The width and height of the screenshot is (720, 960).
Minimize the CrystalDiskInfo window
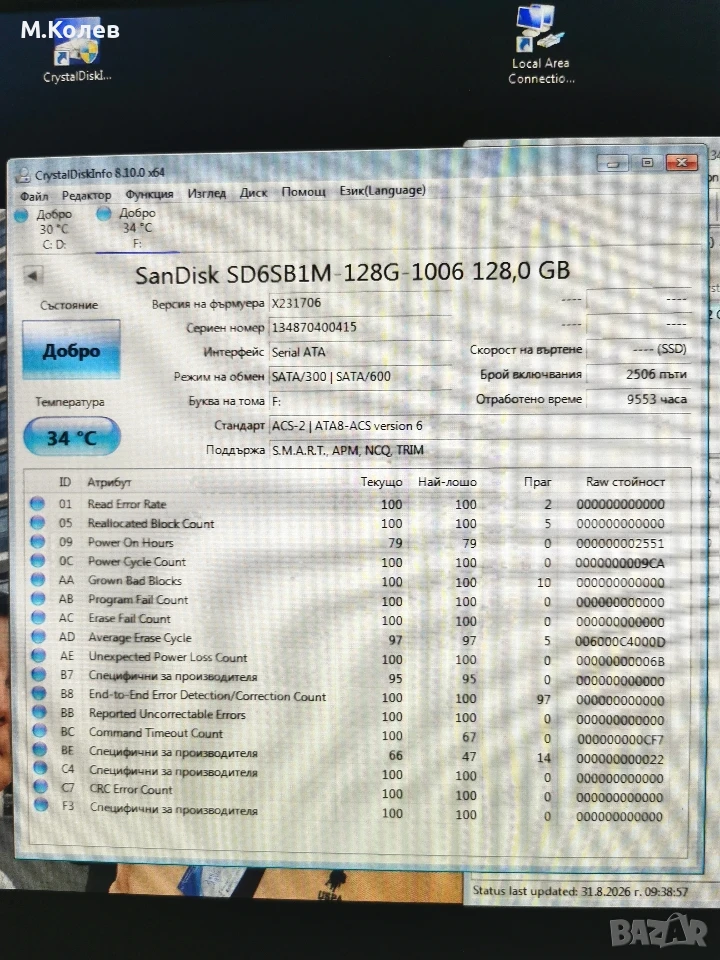613,163
